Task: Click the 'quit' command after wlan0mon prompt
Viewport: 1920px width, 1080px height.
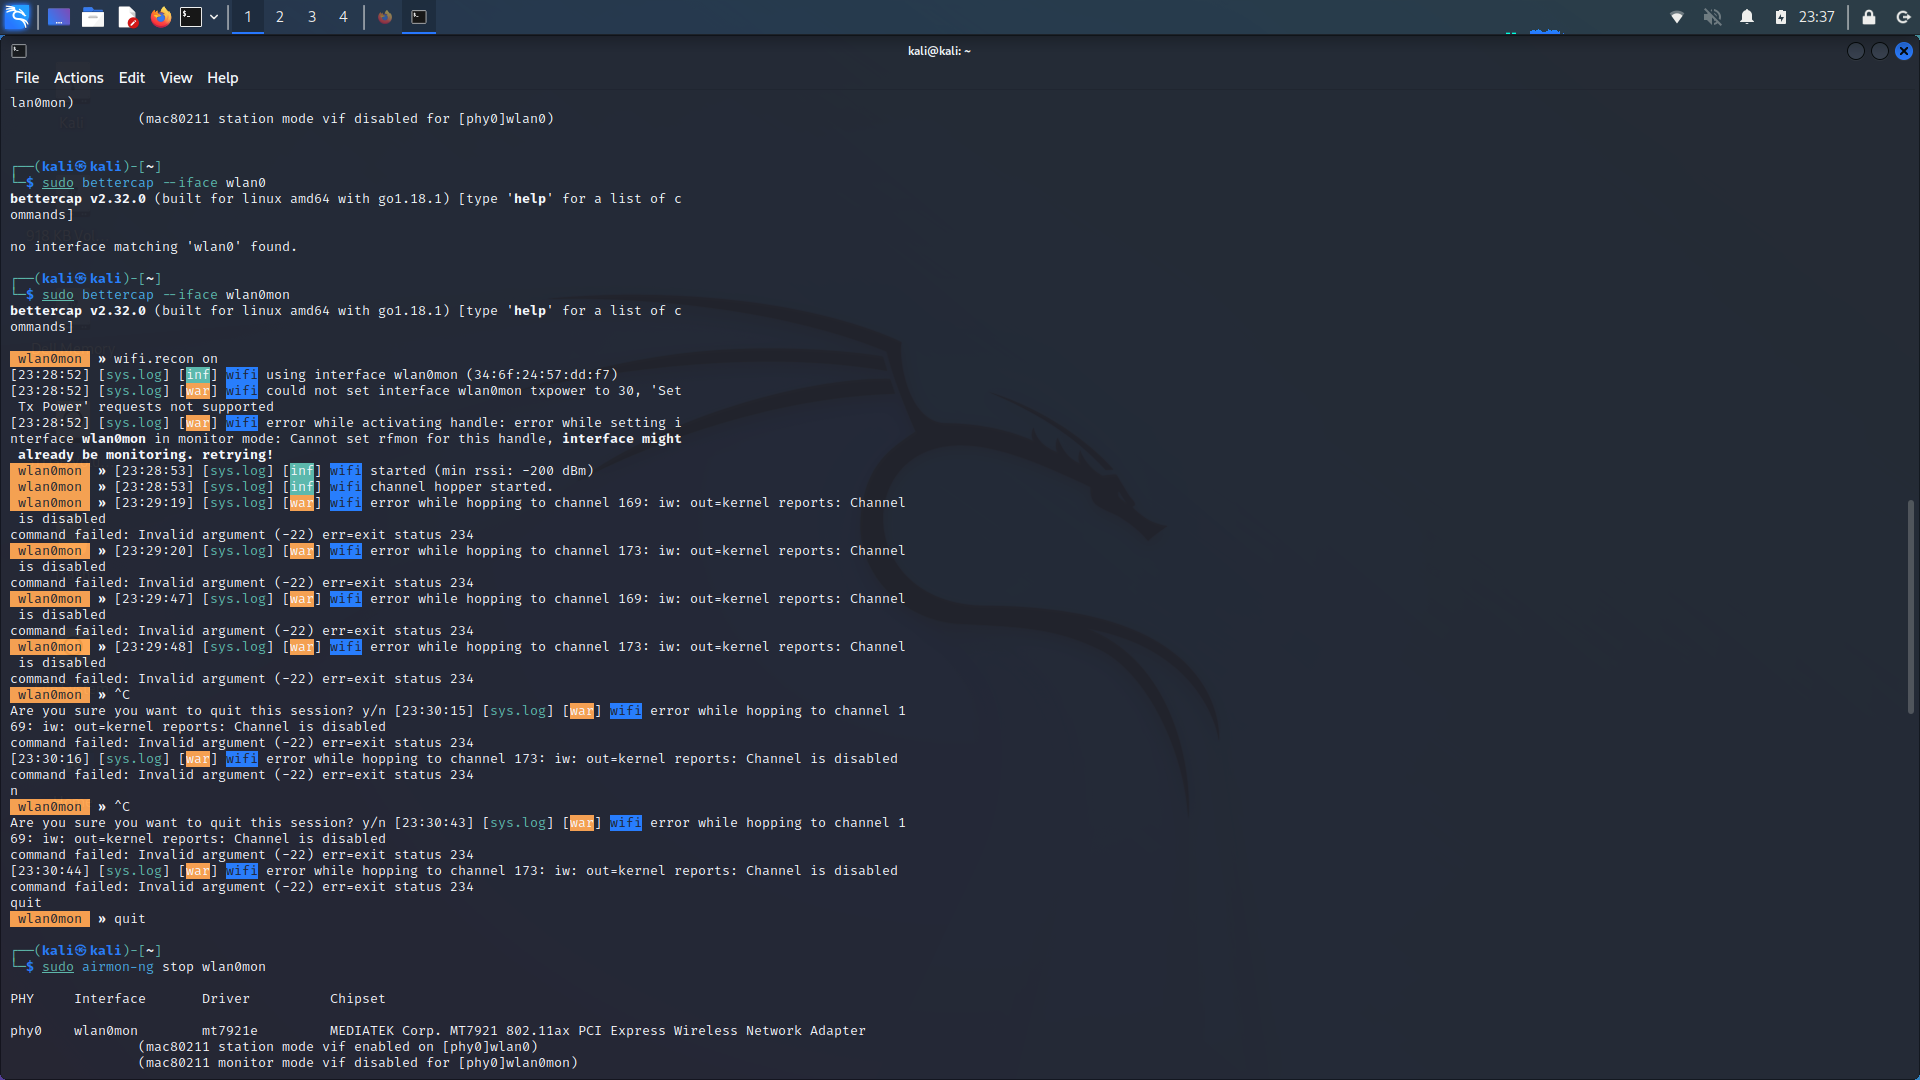Action: coord(130,919)
